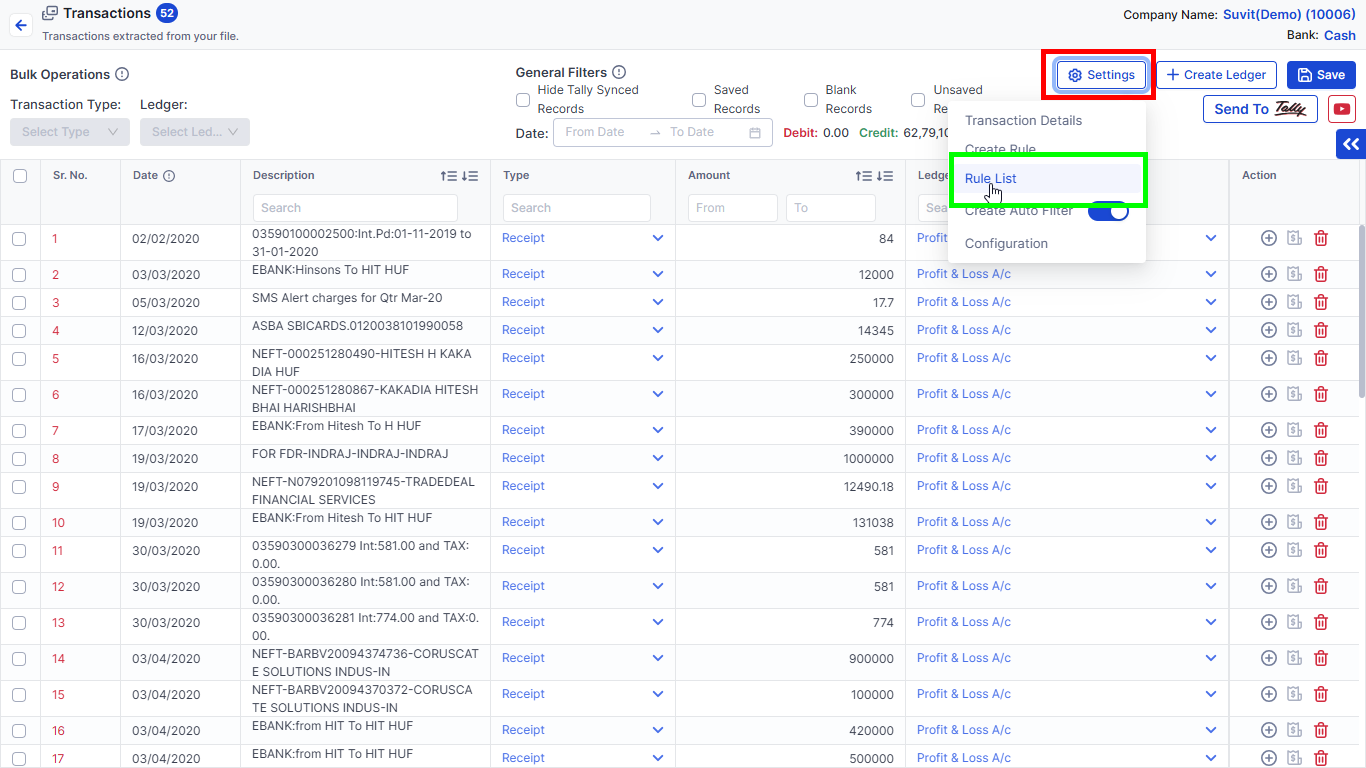The width and height of the screenshot is (1366, 768).
Task: Click the Date column info icon
Action: point(169,176)
